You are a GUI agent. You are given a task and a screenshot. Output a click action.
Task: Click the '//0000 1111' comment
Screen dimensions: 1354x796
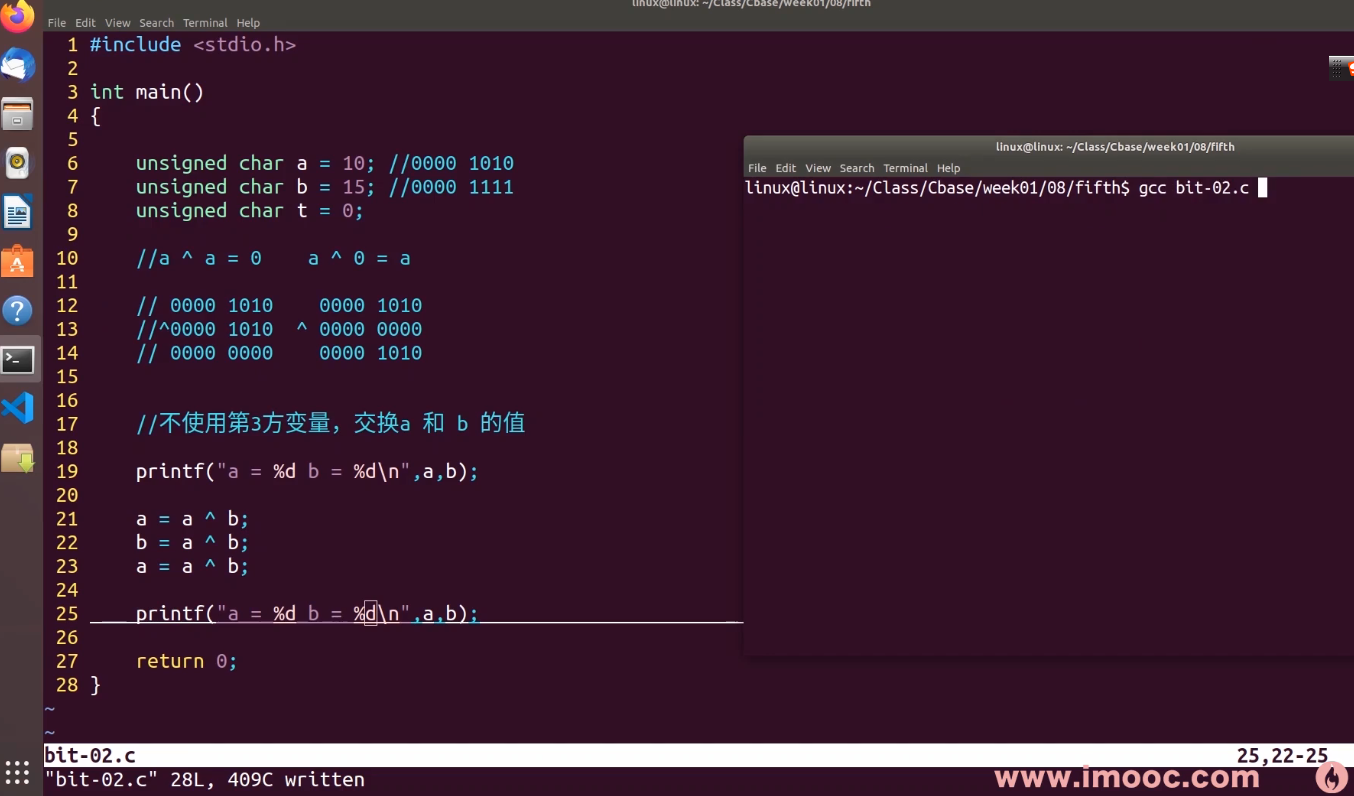pyautogui.click(x=451, y=187)
